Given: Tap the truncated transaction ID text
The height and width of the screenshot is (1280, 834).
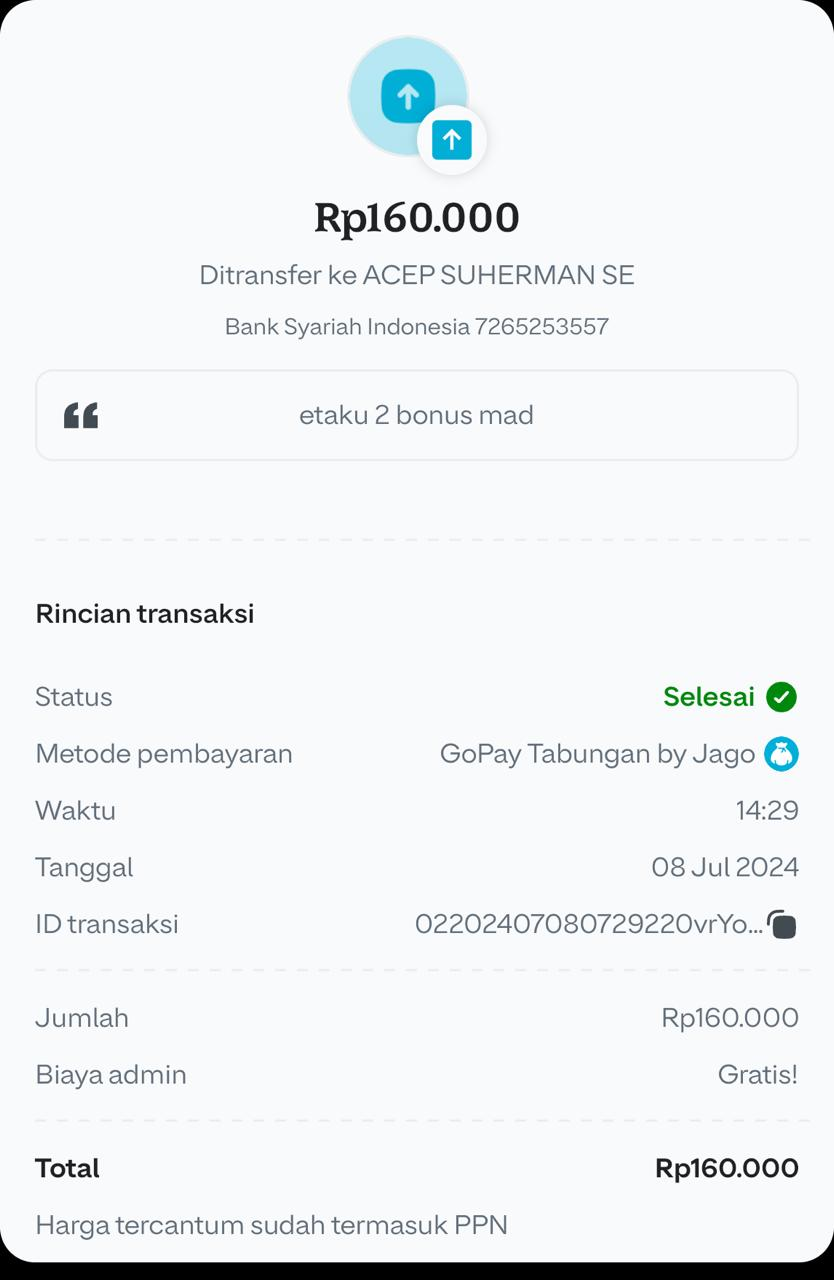Looking at the screenshot, I should (x=589, y=924).
